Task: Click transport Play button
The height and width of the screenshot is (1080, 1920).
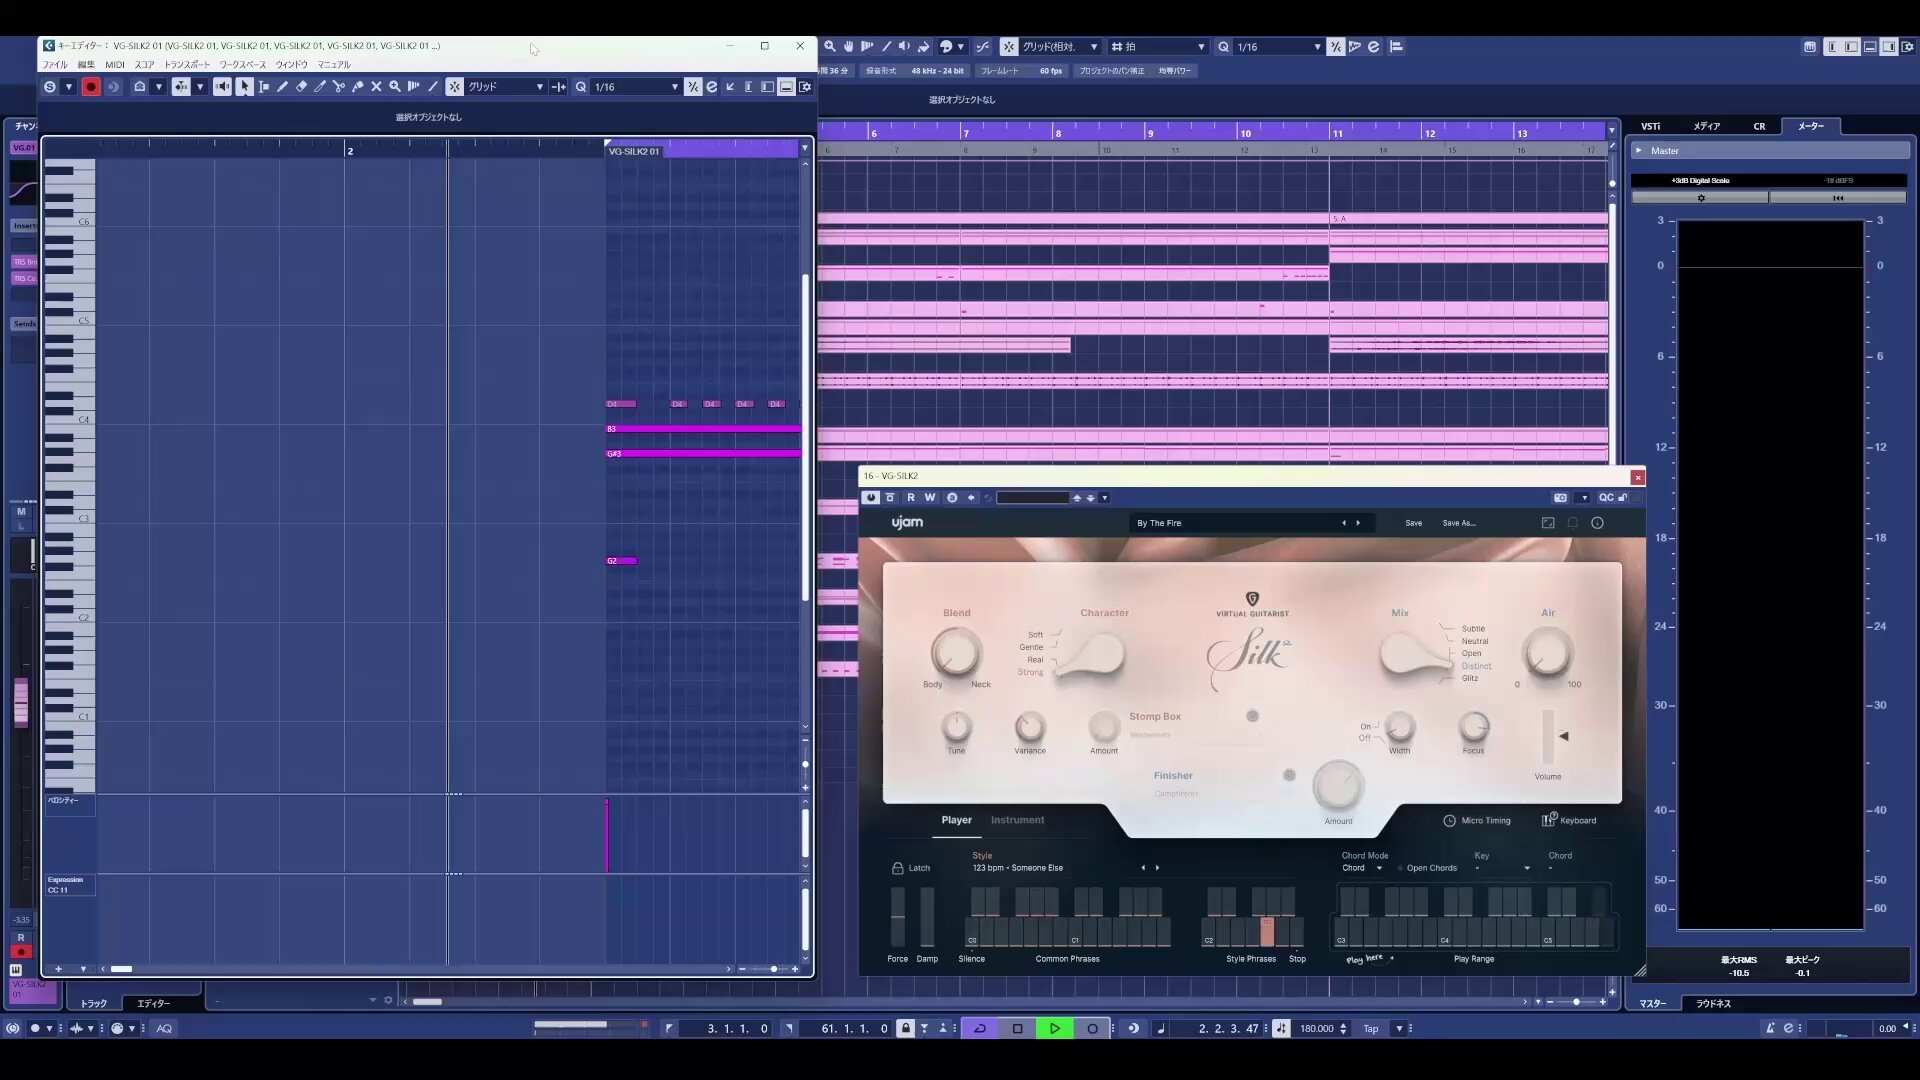Action: point(1054,1028)
